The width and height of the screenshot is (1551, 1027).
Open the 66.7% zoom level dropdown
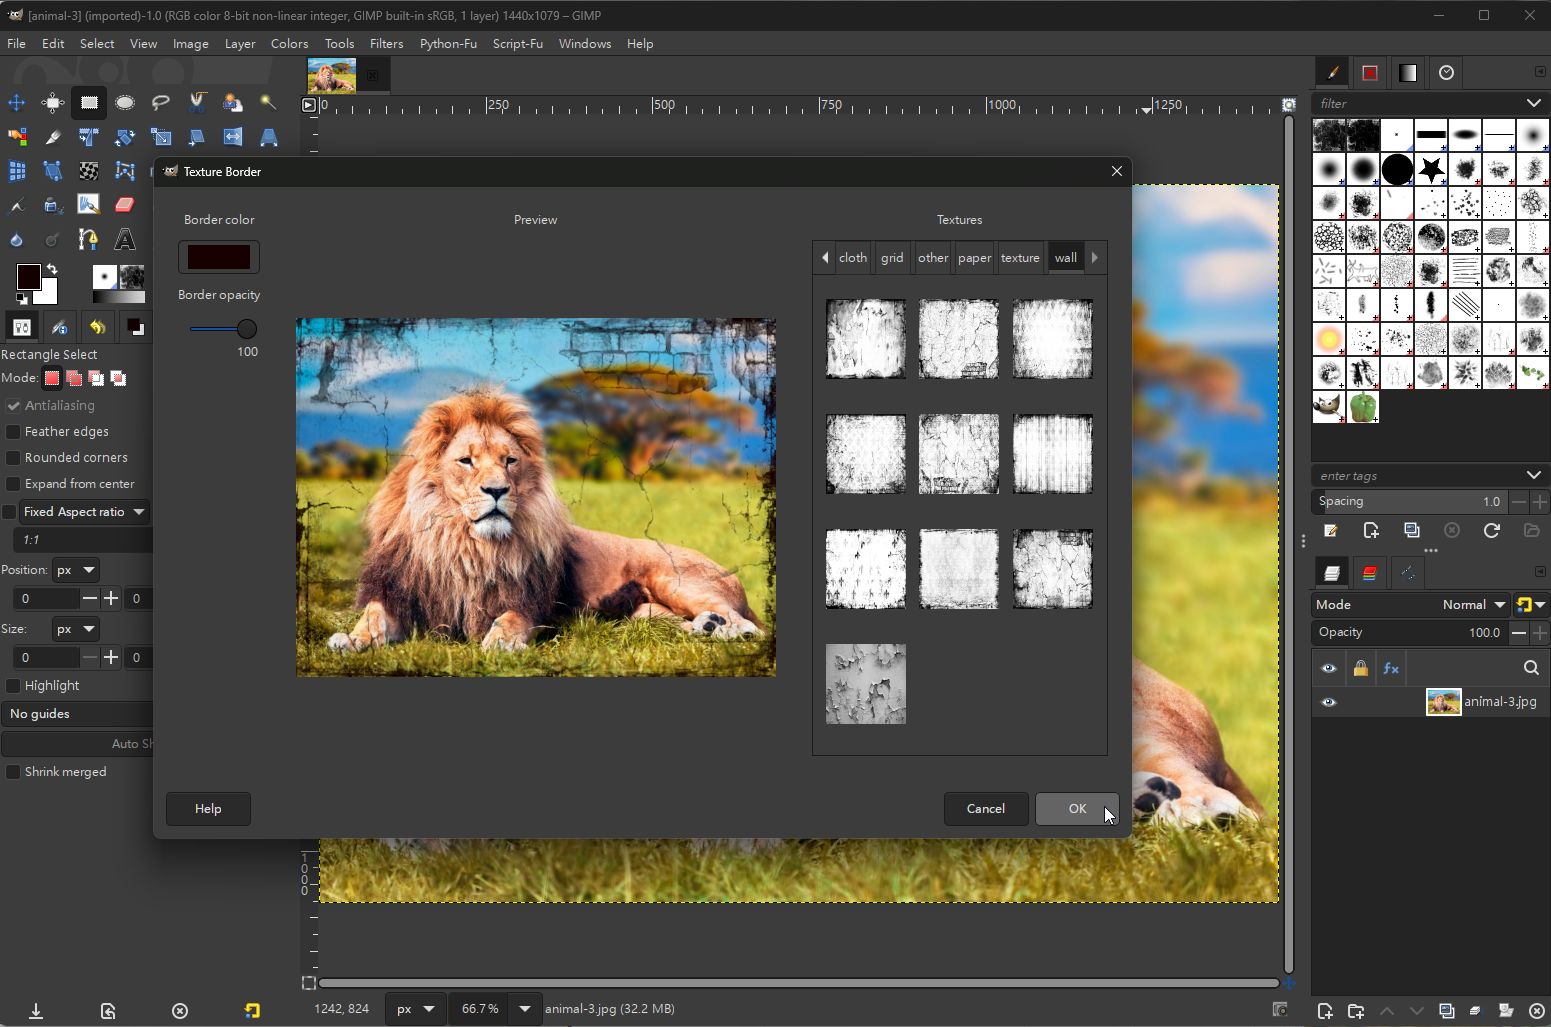click(x=524, y=1009)
